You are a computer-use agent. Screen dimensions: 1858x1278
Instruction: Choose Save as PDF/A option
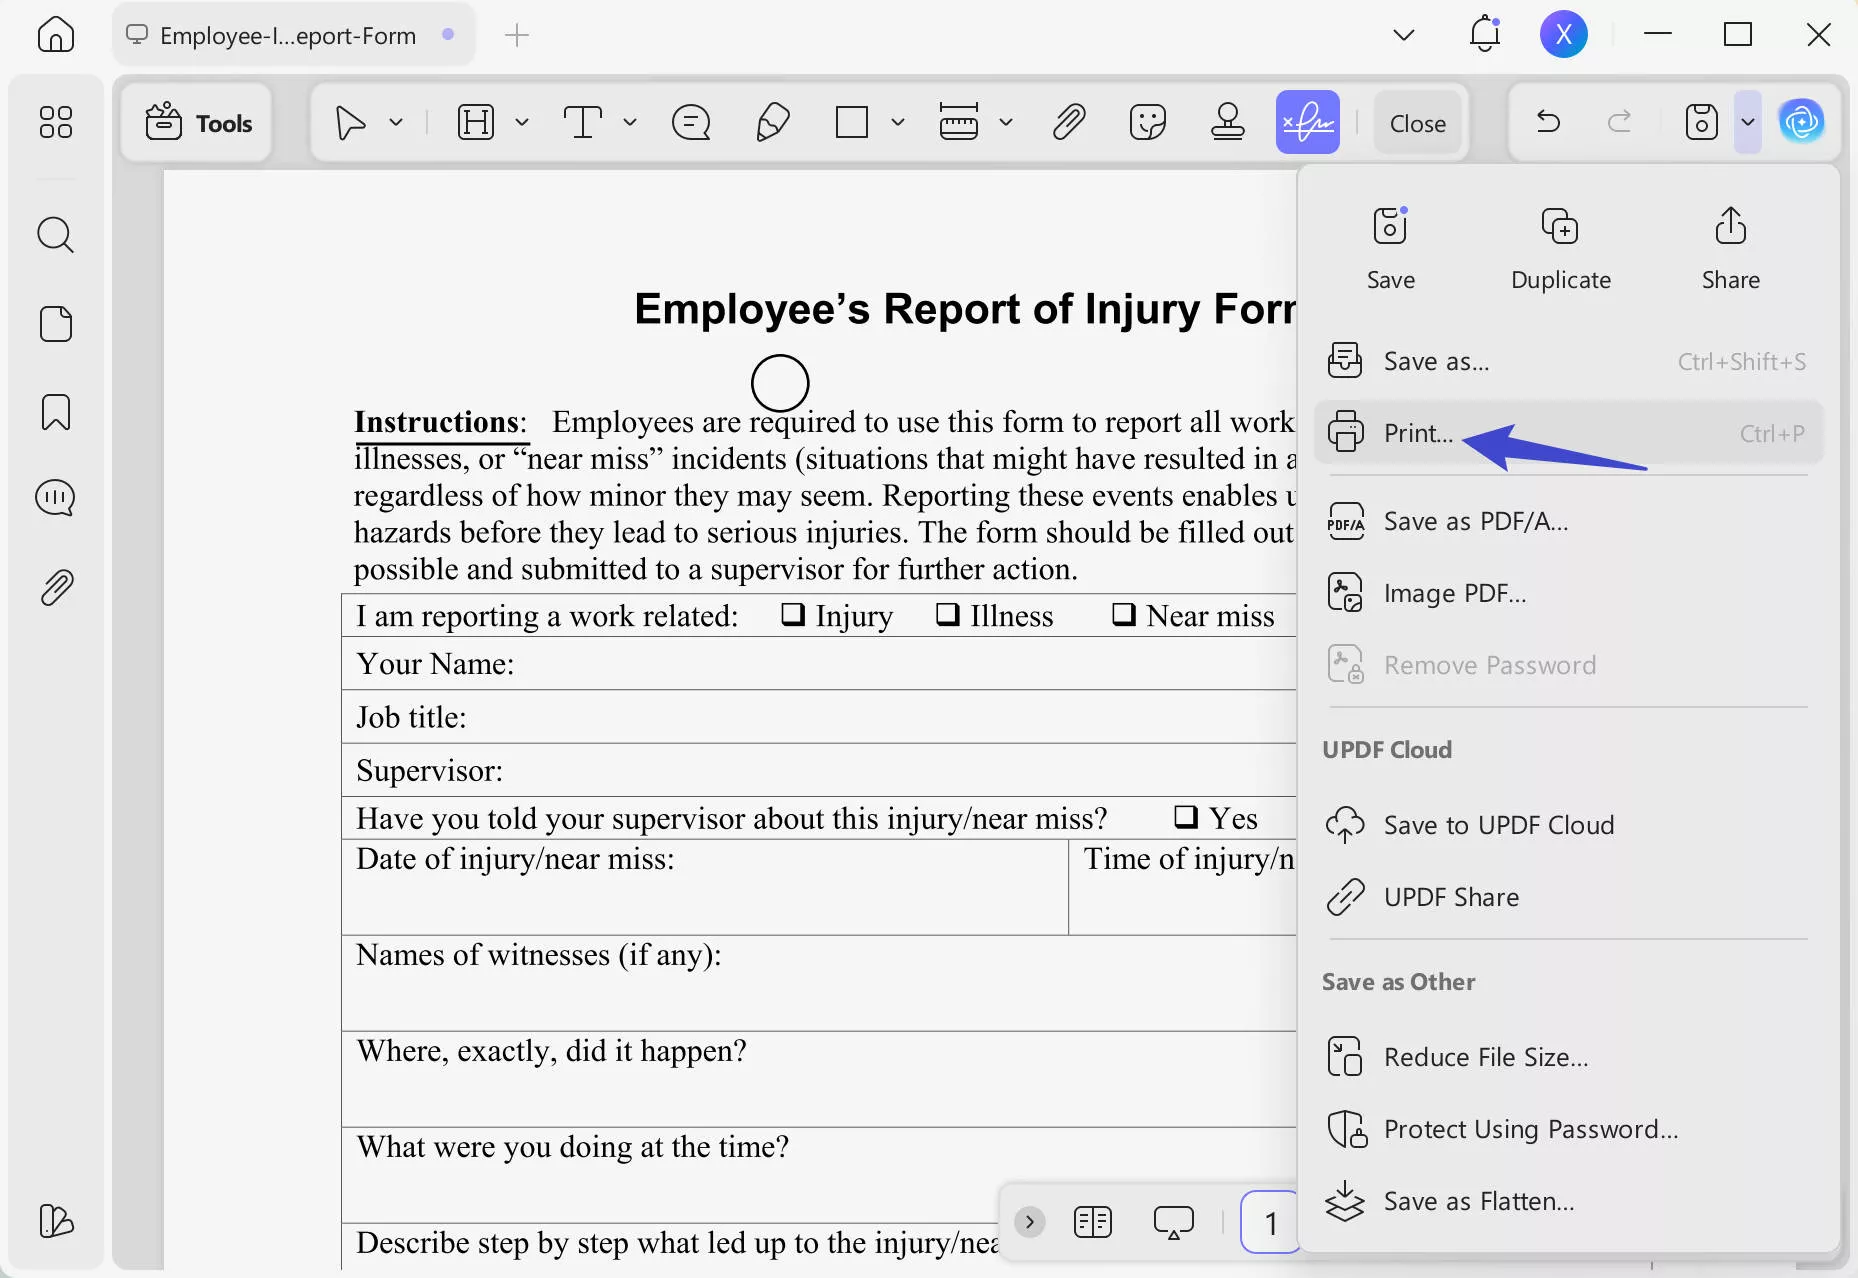pos(1475,521)
